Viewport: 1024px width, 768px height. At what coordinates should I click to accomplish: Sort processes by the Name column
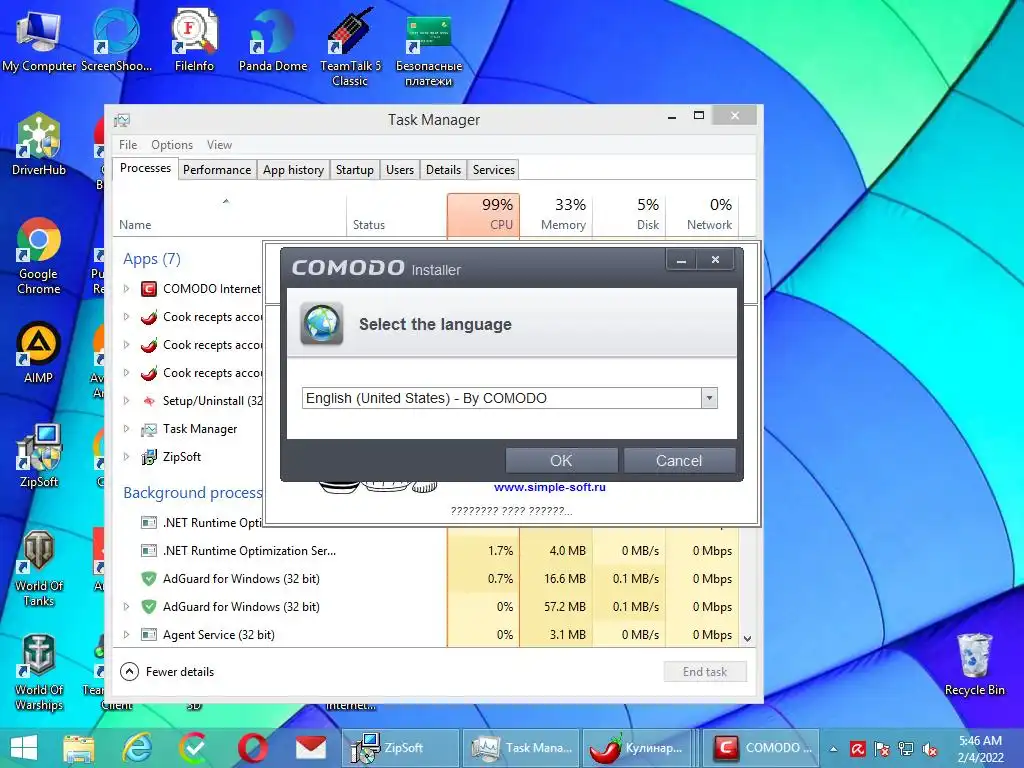[x=229, y=216]
